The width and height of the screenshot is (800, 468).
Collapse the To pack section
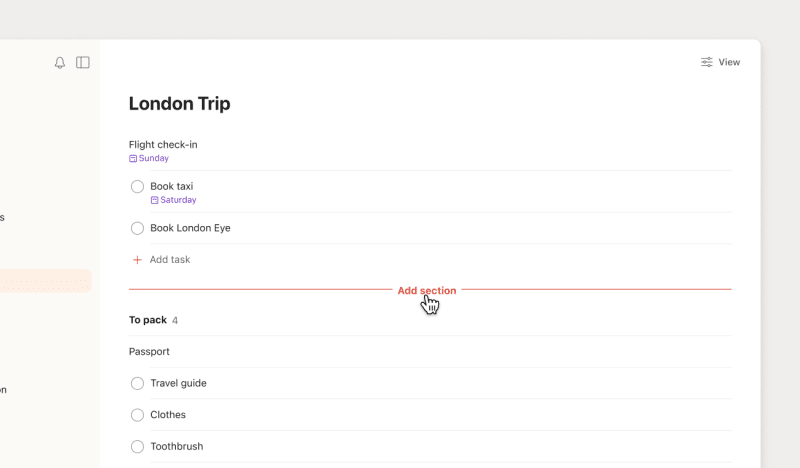pyautogui.click(x=148, y=320)
